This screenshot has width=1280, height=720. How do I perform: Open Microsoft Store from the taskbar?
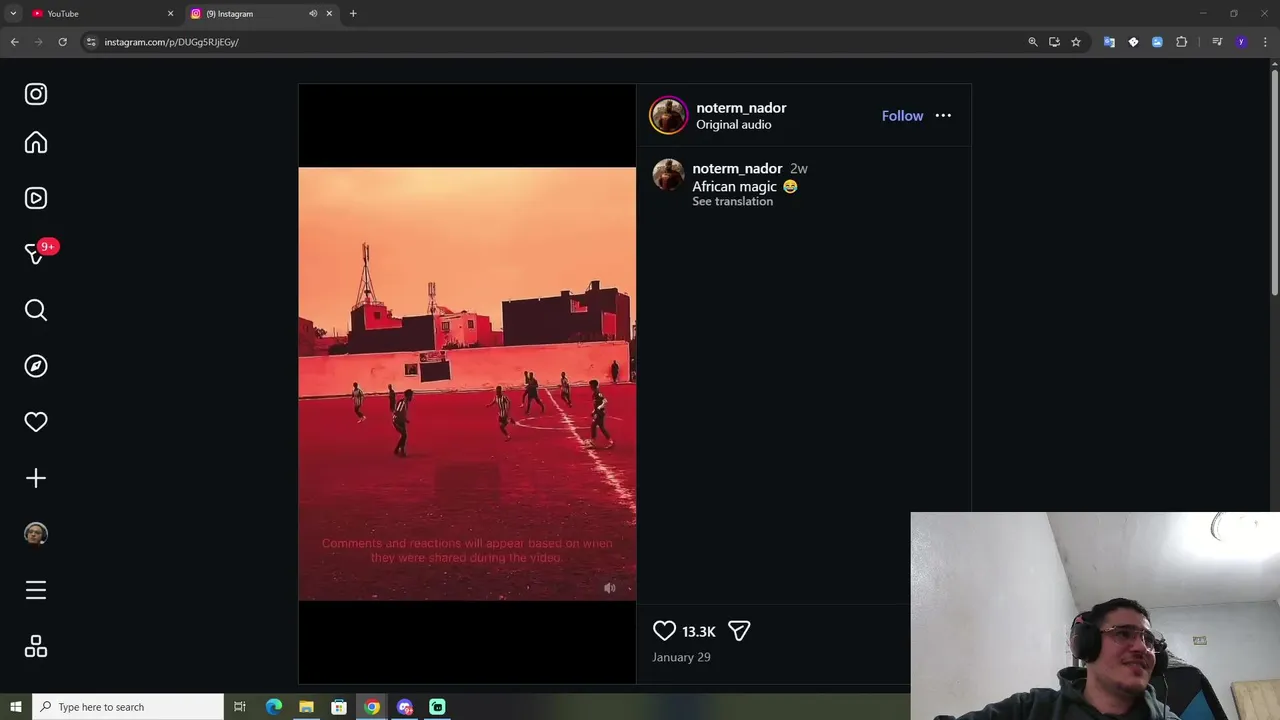point(339,707)
